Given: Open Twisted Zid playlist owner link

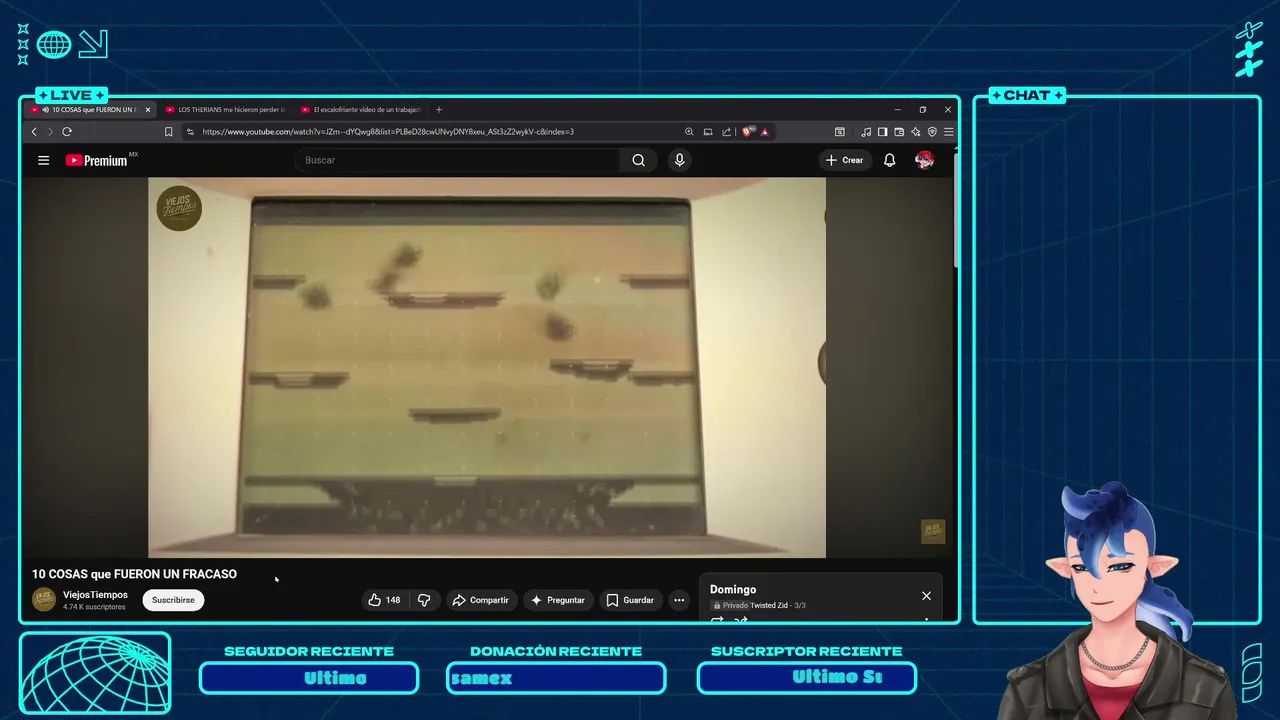Looking at the screenshot, I should pos(769,605).
